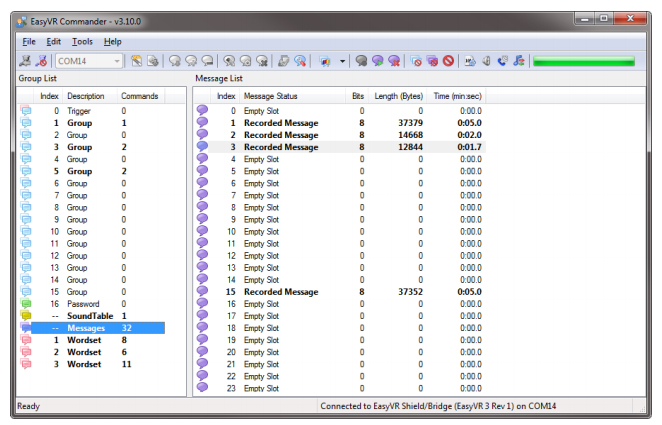Click the Insert Command speech bubble icon
Viewport: 662px width, 425px height.
[x=191, y=61]
